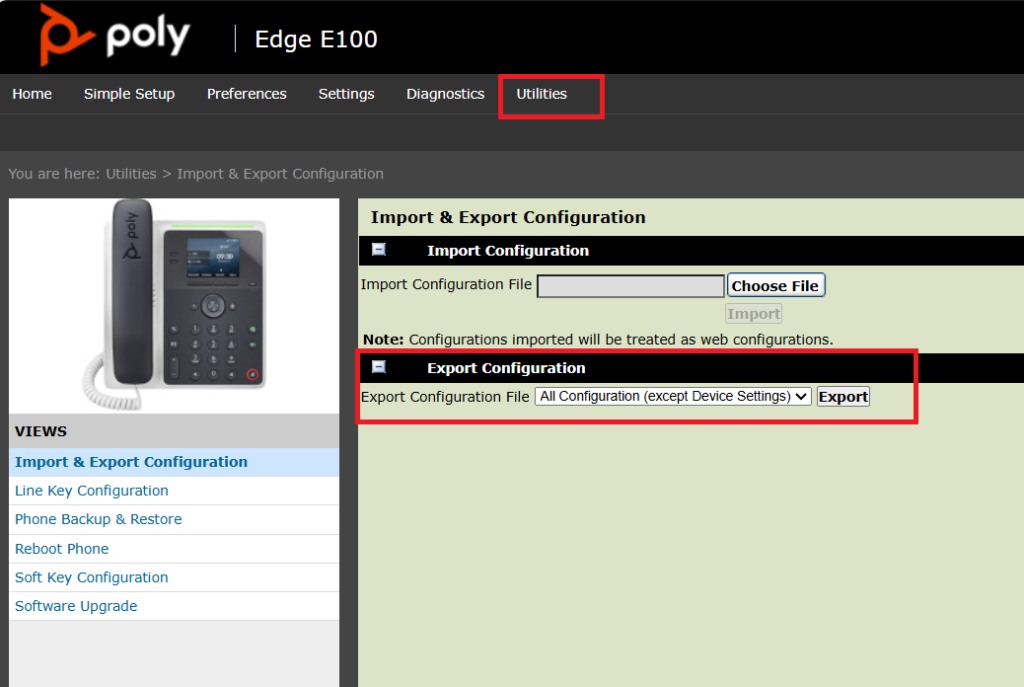
Task: Open Soft Key Configuration view
Action: (x=92, y=578)
